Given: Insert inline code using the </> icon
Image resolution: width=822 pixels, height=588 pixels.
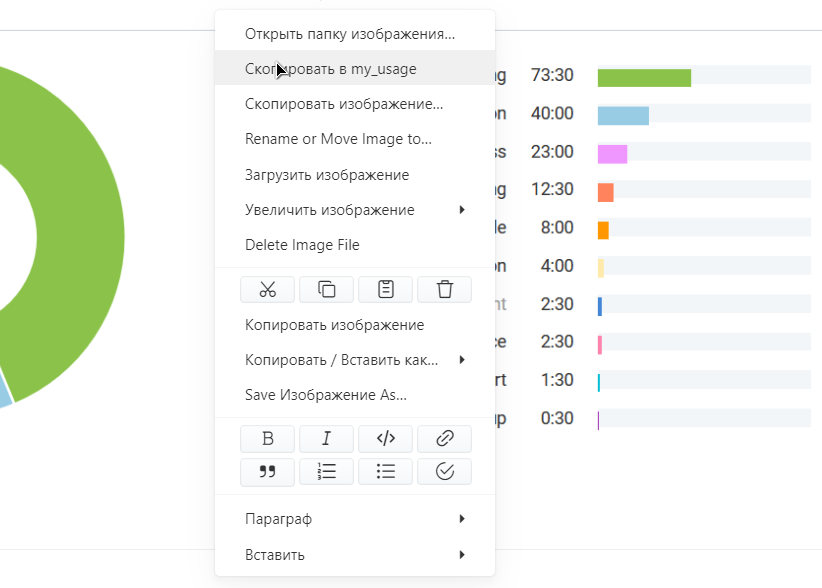Looking at the screenshot, I should tap(385, 439).
